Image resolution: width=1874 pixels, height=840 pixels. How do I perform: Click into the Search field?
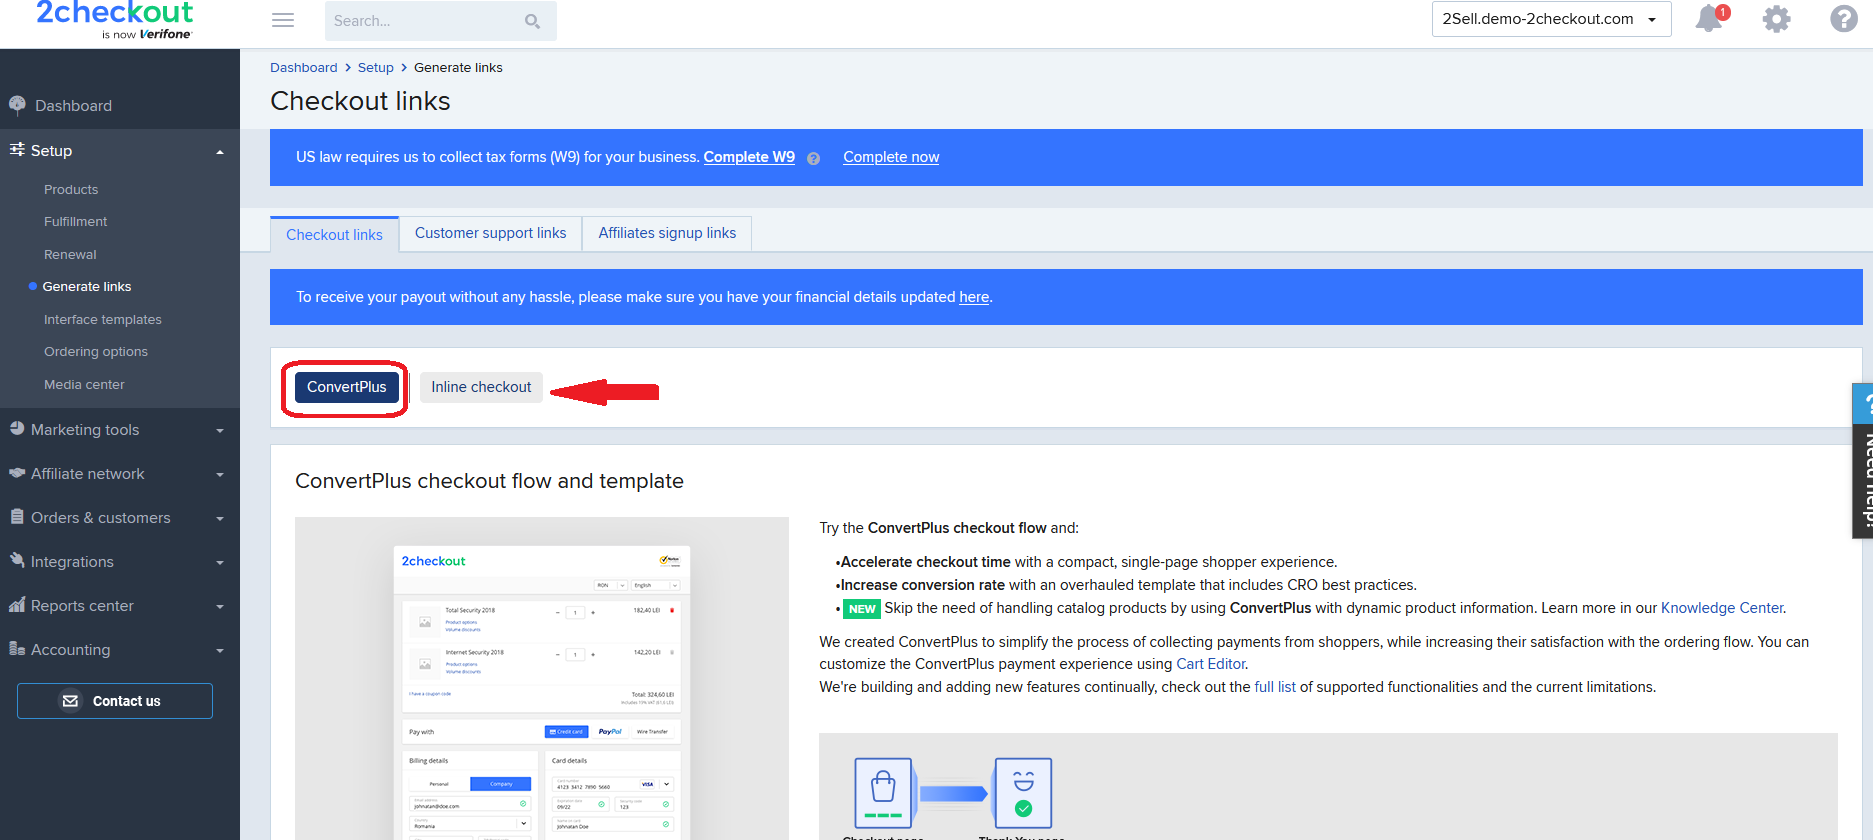click(425, 21)
